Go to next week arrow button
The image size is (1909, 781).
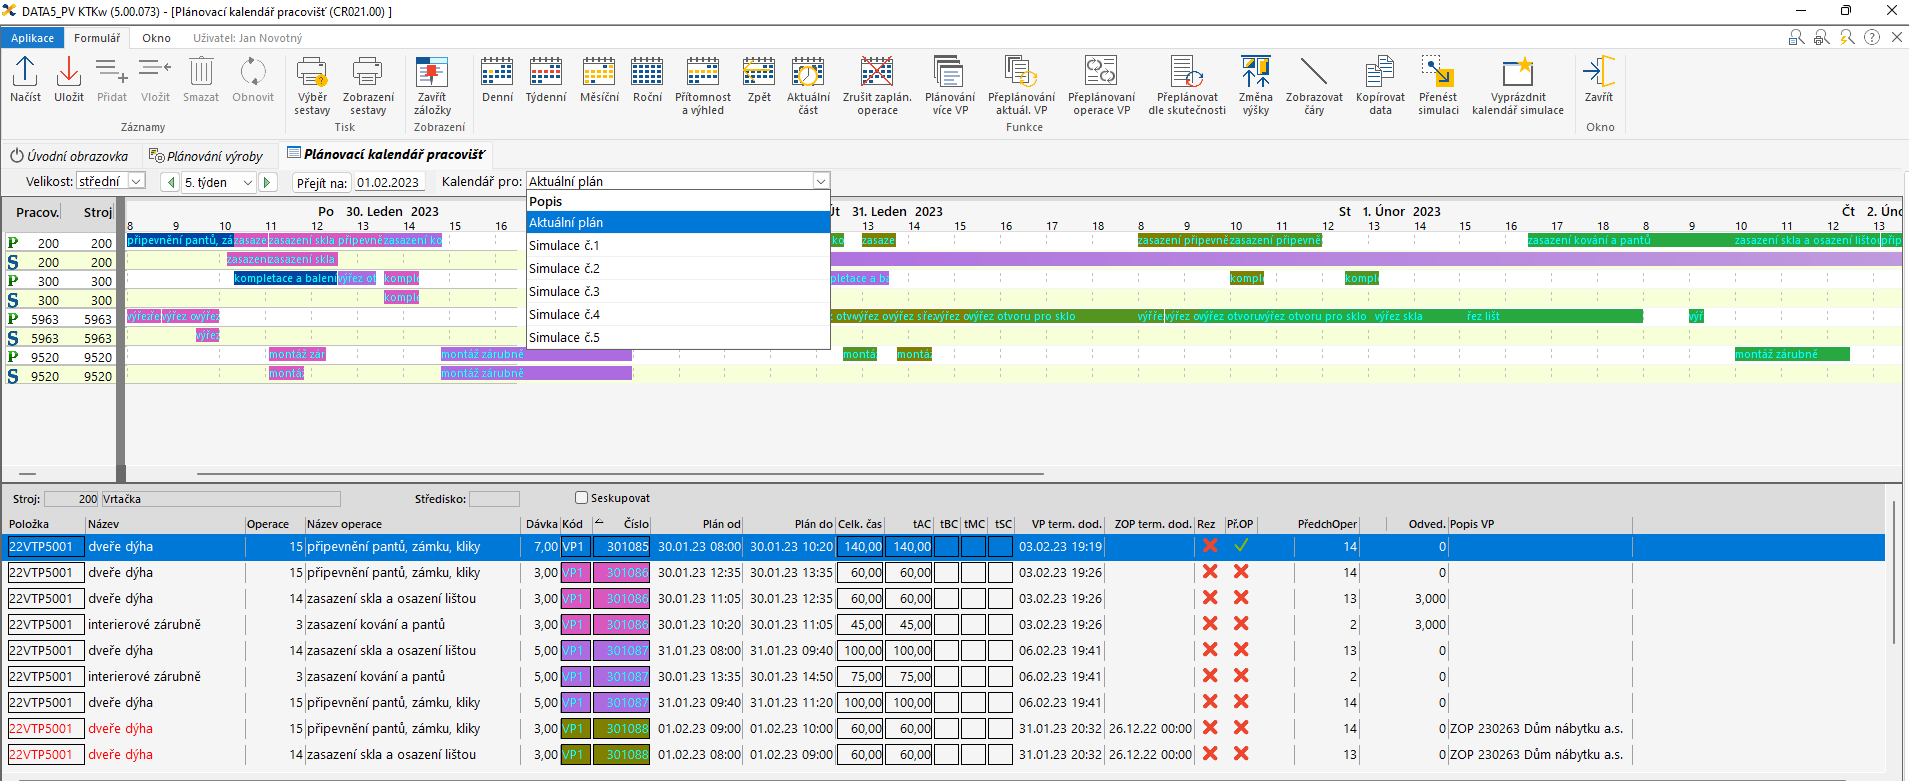pyautogui.click(x=267, y=183)
